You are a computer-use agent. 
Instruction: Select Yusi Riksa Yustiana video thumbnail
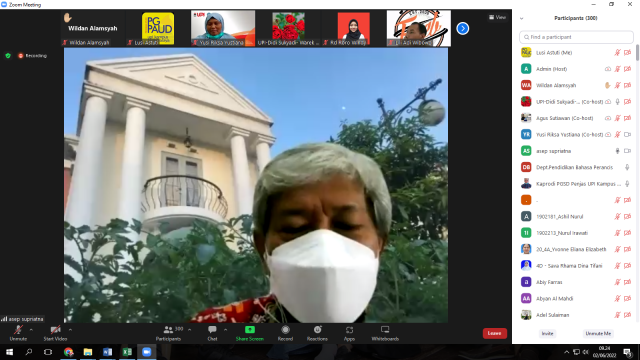coord(223,29)
